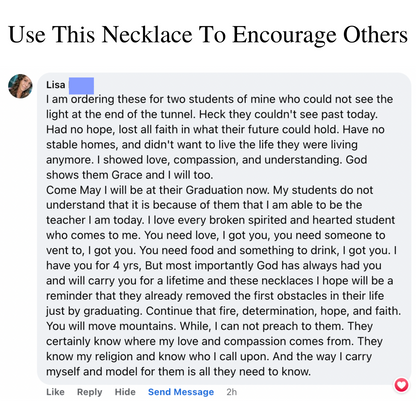Screen dimensions: 416x416
Task: Click the word 'Grace' in the comment
Action: [128, 175]
